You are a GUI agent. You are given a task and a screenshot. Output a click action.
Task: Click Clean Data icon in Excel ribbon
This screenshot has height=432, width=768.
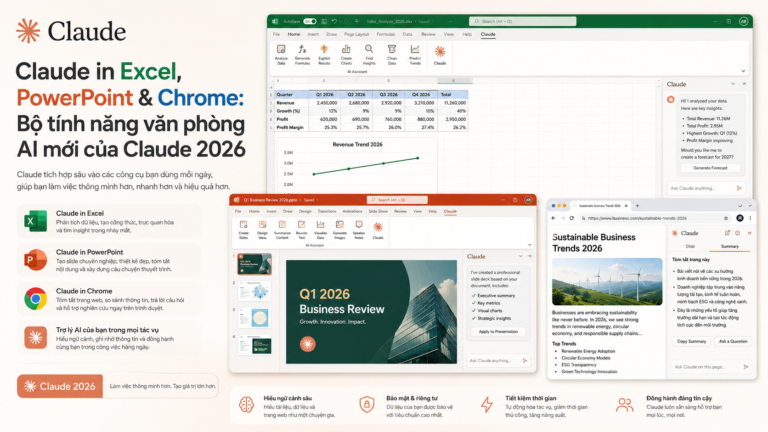coord(392,49)
